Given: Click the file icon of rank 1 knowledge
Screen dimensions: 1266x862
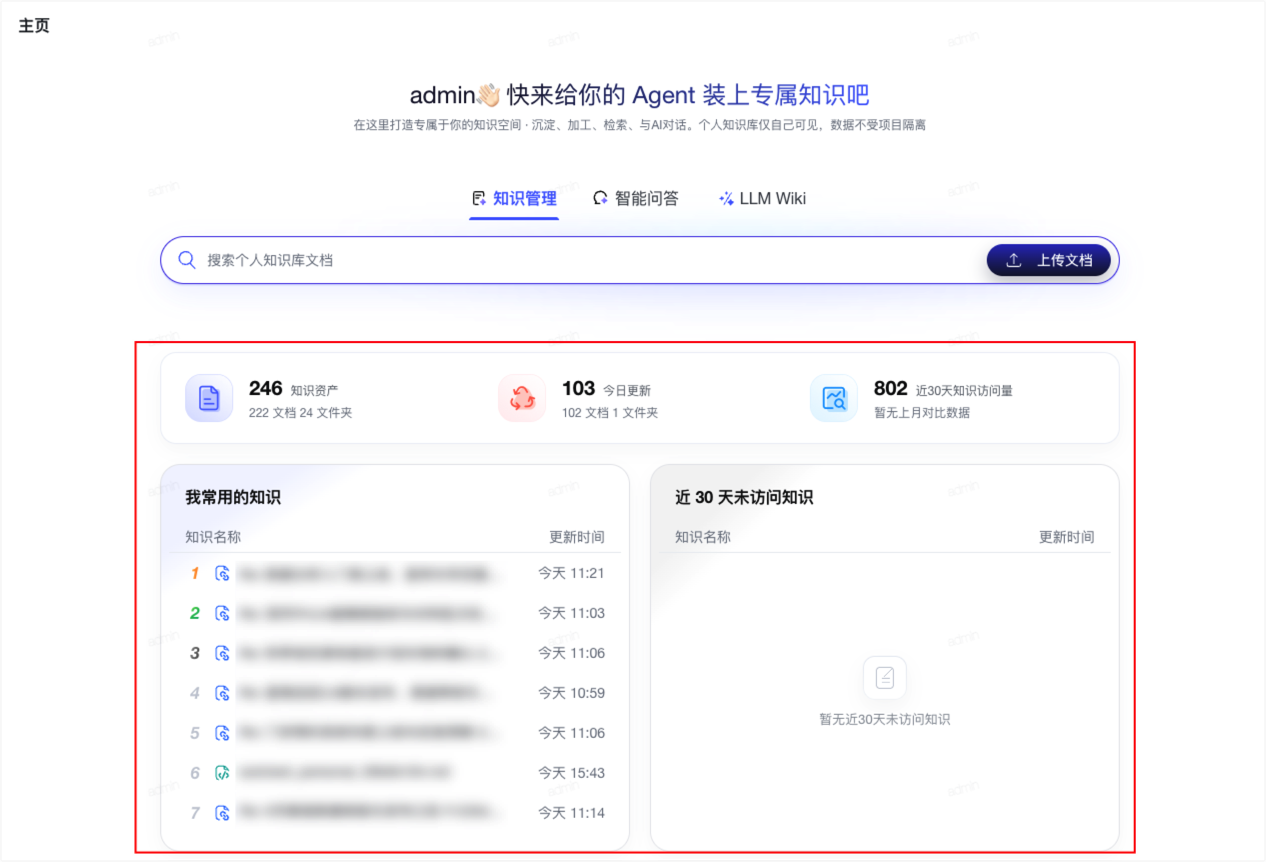Looking at the screenshot, I should pyautogui.click(x=223, y=573).
